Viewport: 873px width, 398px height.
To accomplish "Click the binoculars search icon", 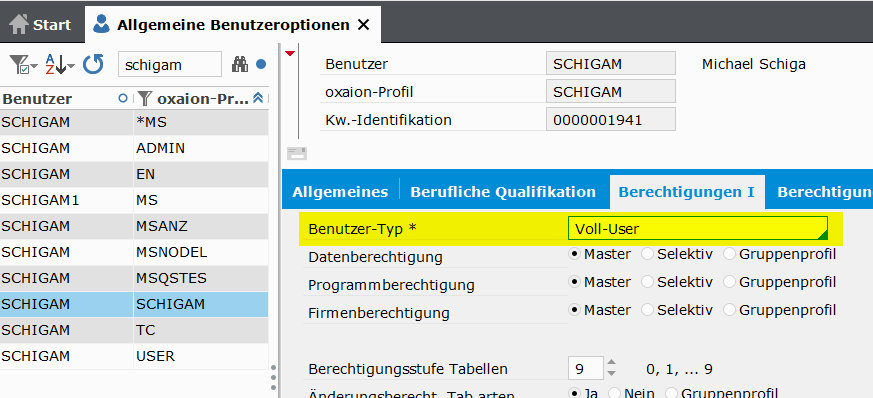I will coord(240,65).
